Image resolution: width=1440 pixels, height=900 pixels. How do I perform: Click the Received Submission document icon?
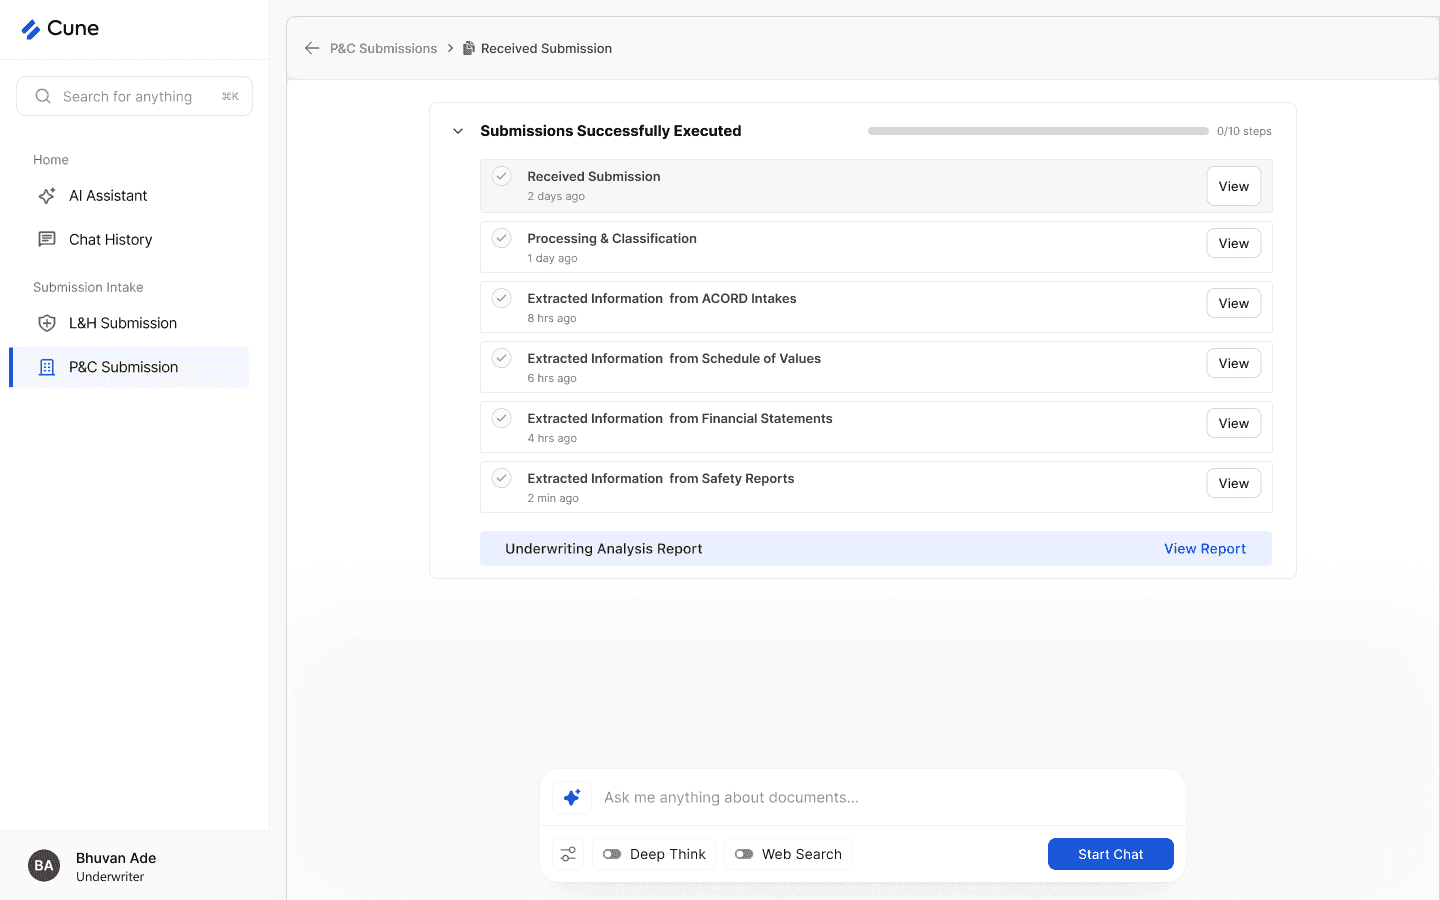tap(468, 48)
